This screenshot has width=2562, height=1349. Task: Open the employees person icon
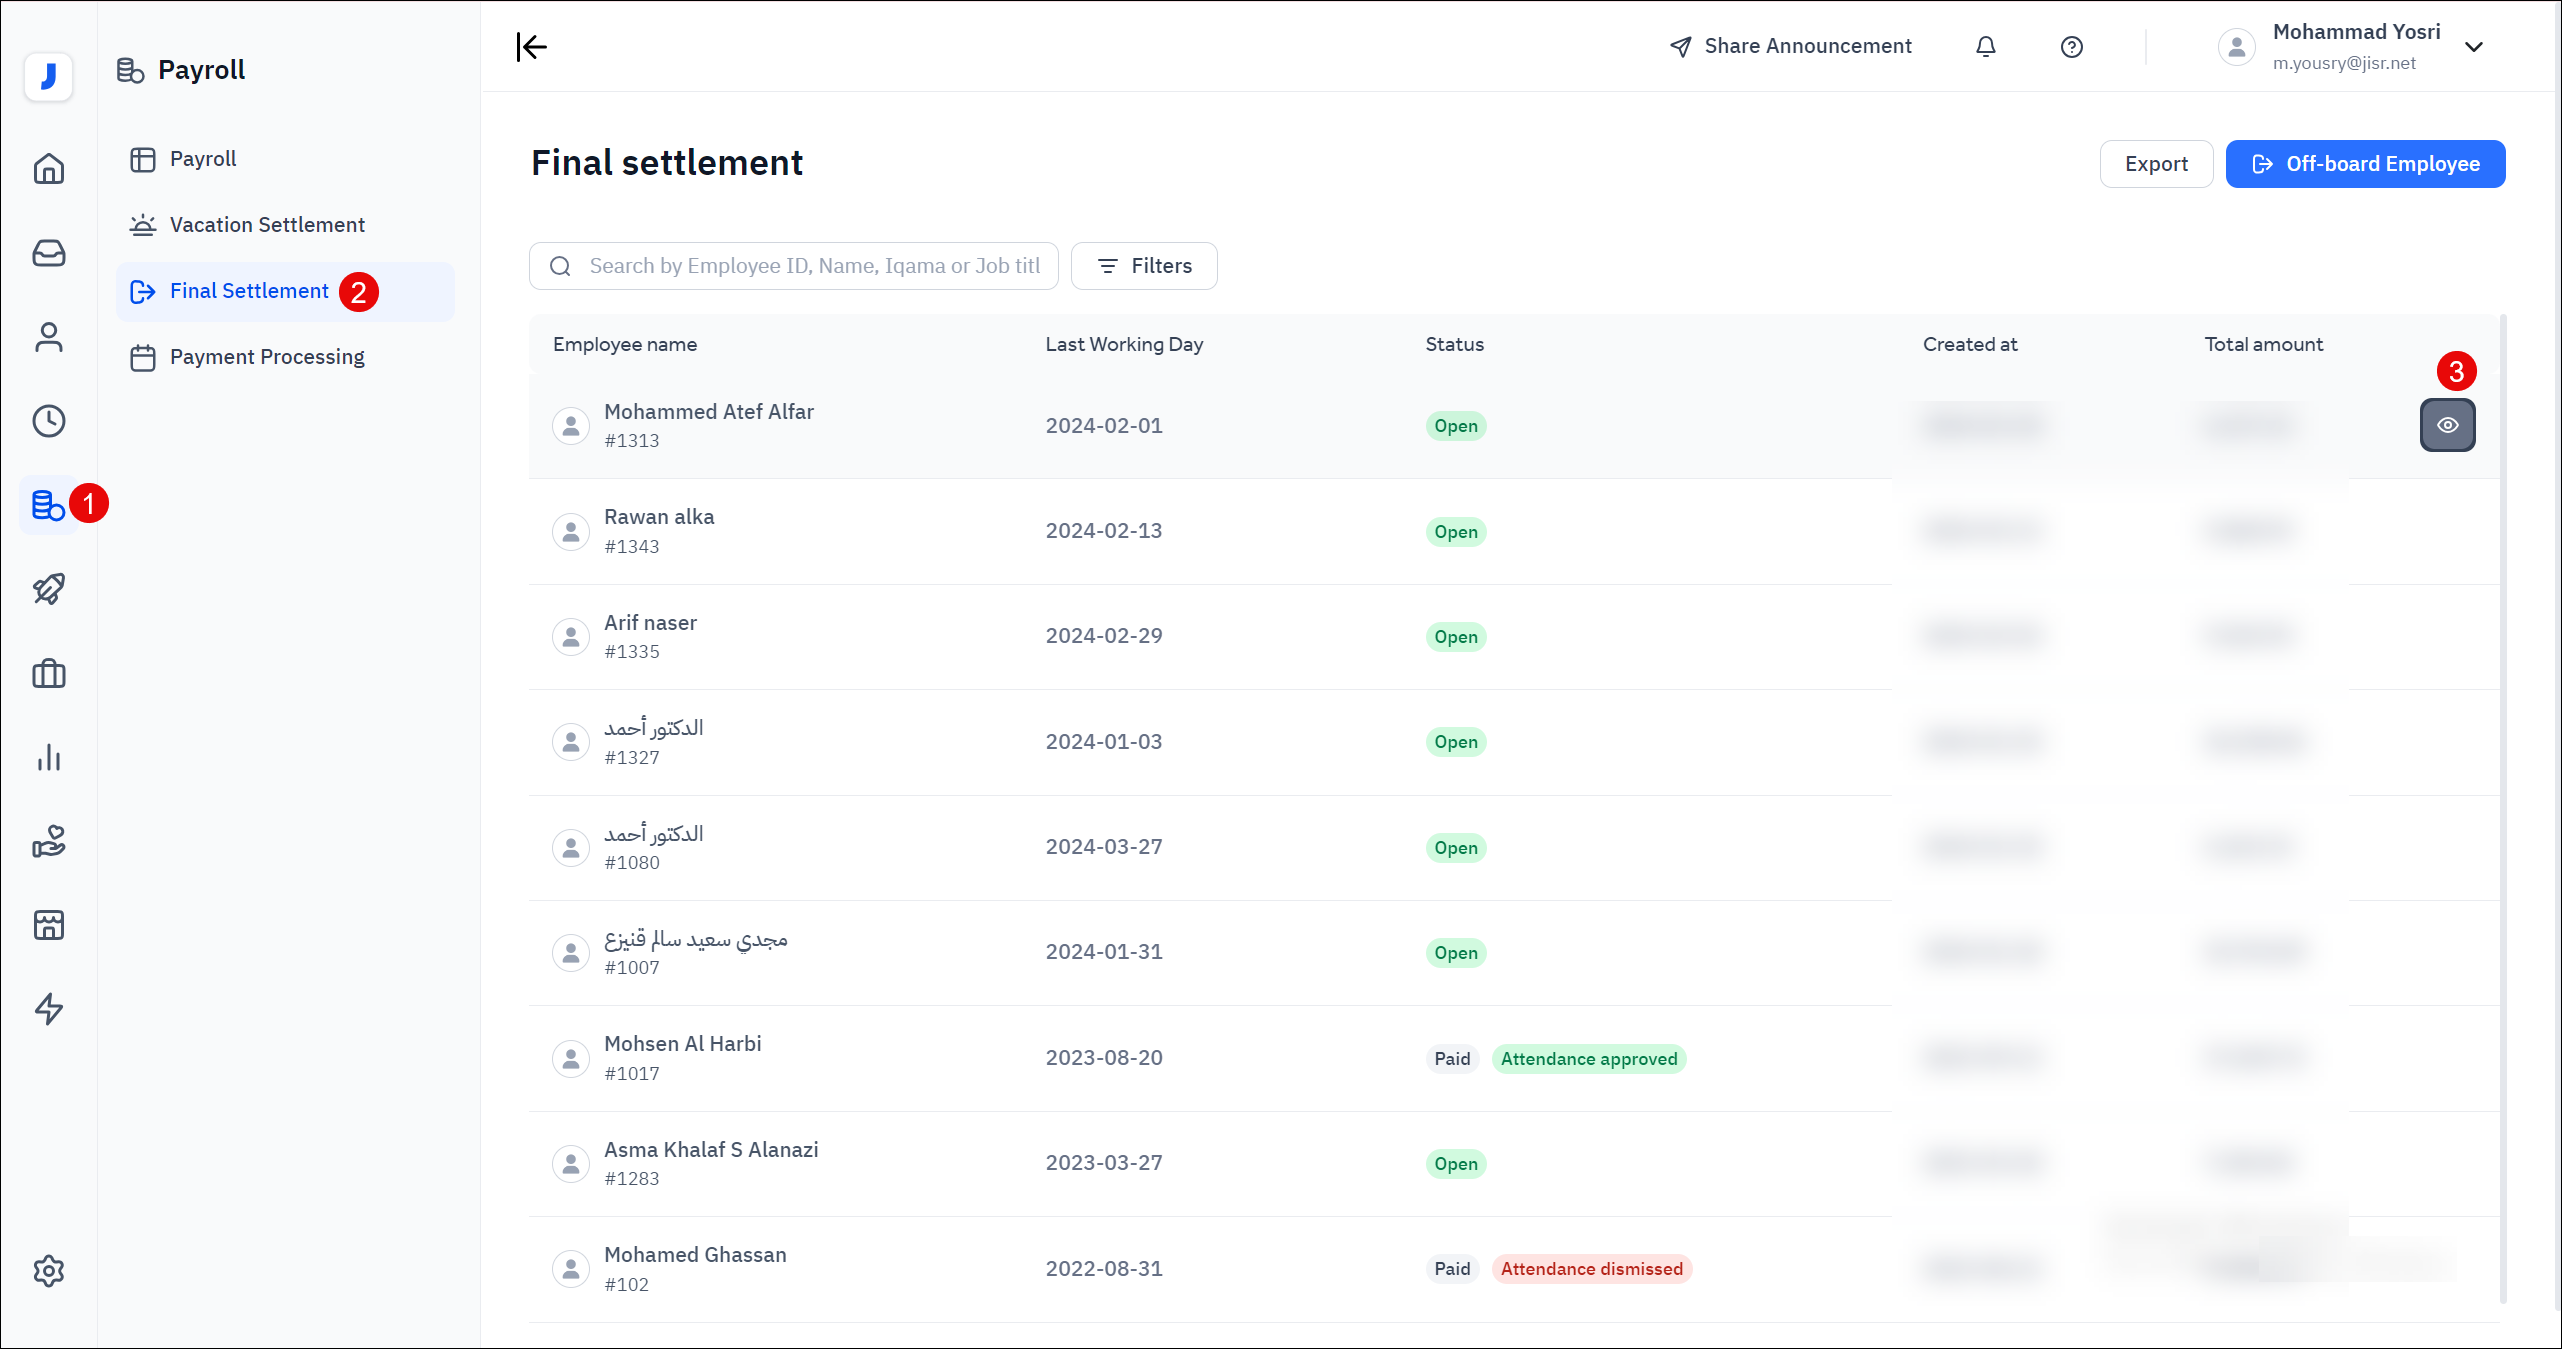pyautogui.click(x=48, y=337)
